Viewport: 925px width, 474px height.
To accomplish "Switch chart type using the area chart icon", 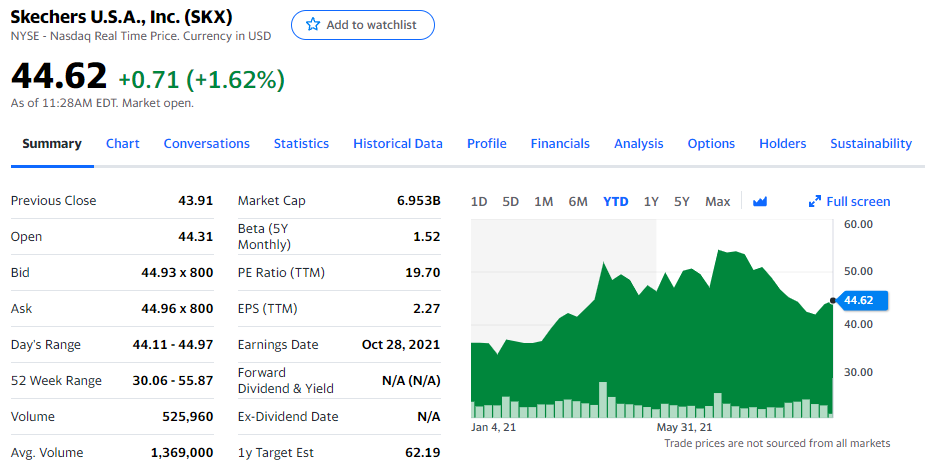I will (x=760, y=201).
